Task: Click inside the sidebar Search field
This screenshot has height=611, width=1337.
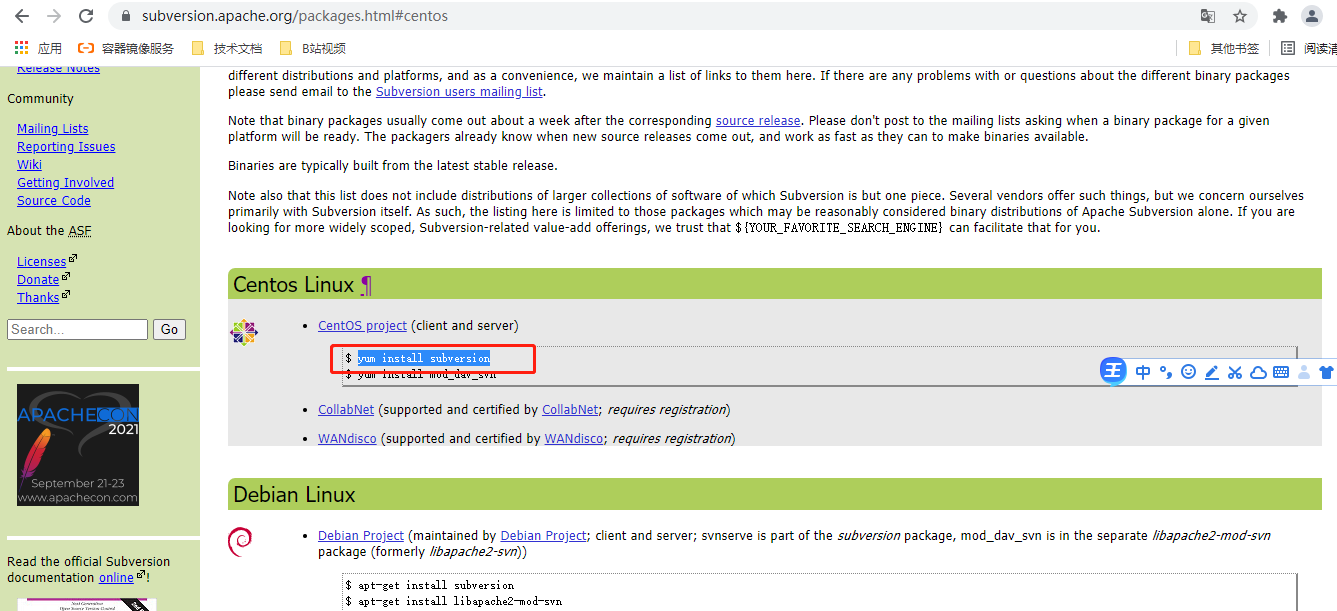Action: [77, 329]
